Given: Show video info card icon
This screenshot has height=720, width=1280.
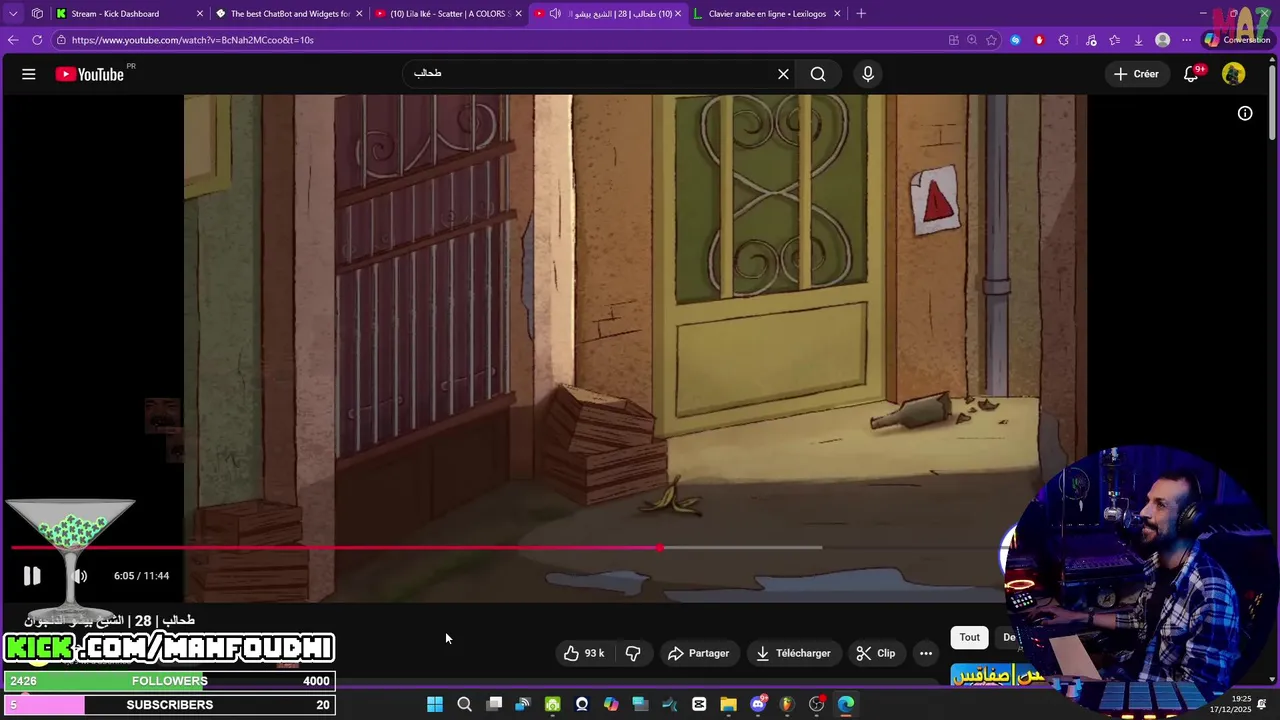Looking at the screenshot, I should pos(1245,113).
